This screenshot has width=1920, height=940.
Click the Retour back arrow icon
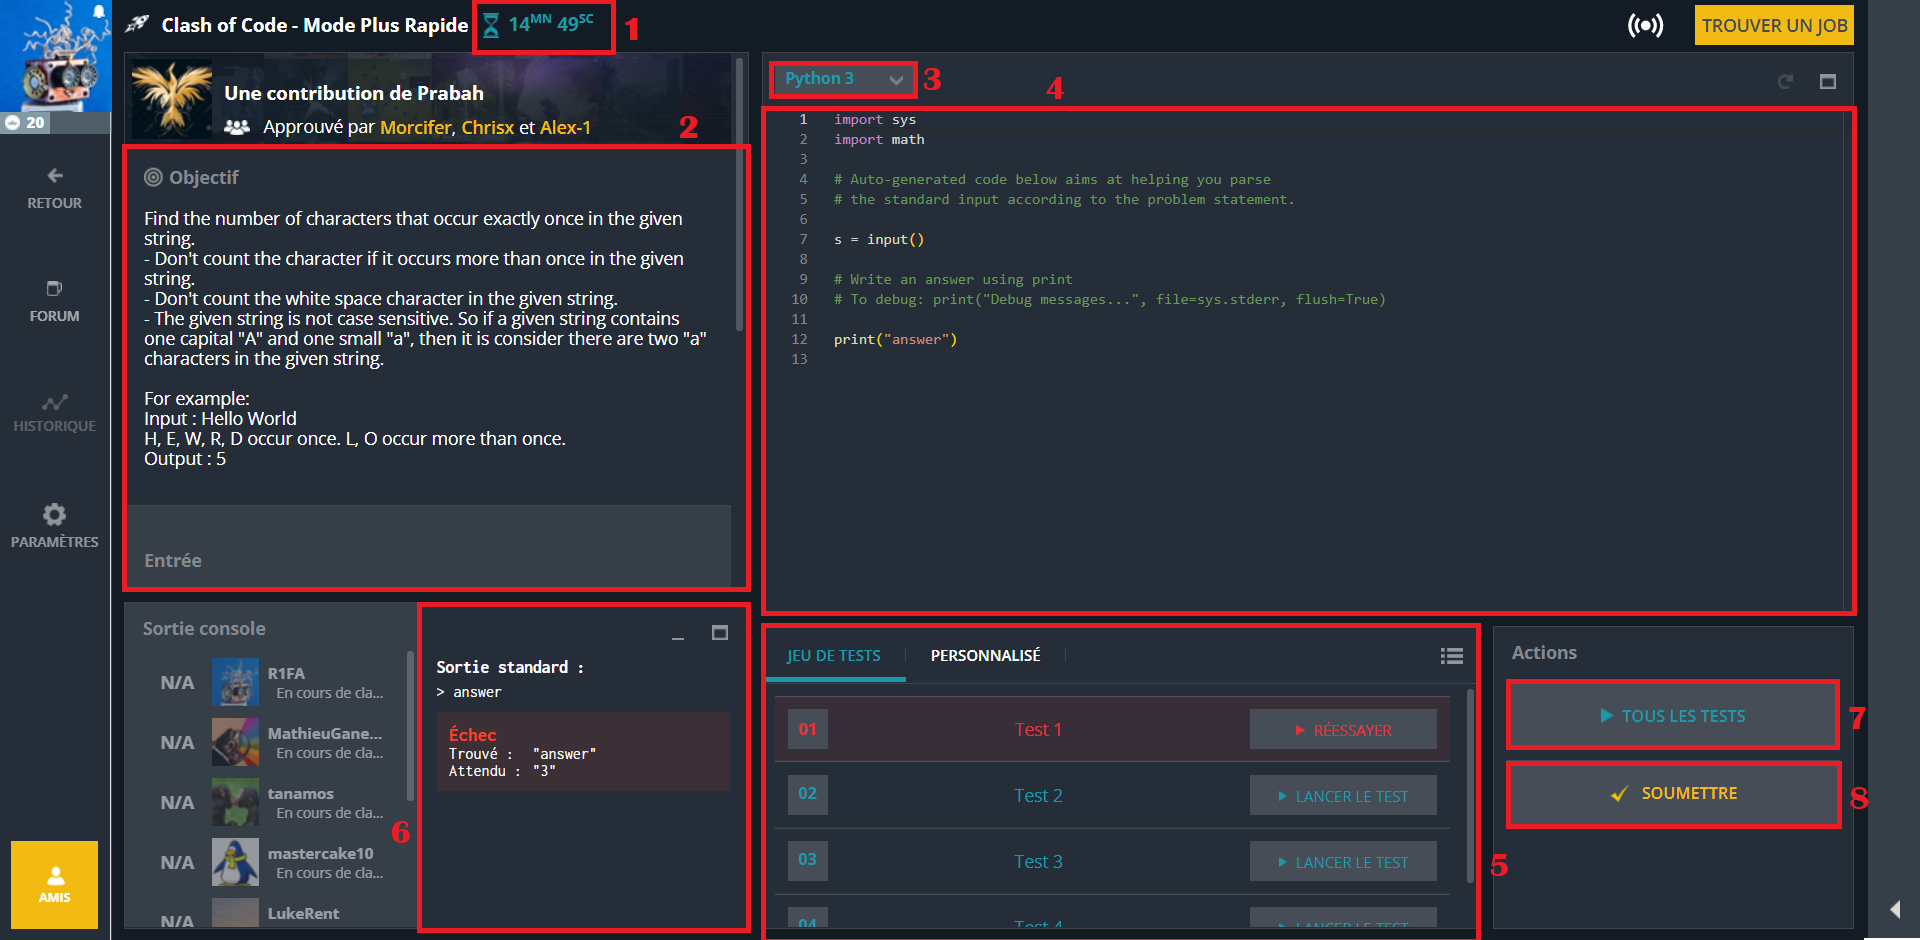point(55,176)
